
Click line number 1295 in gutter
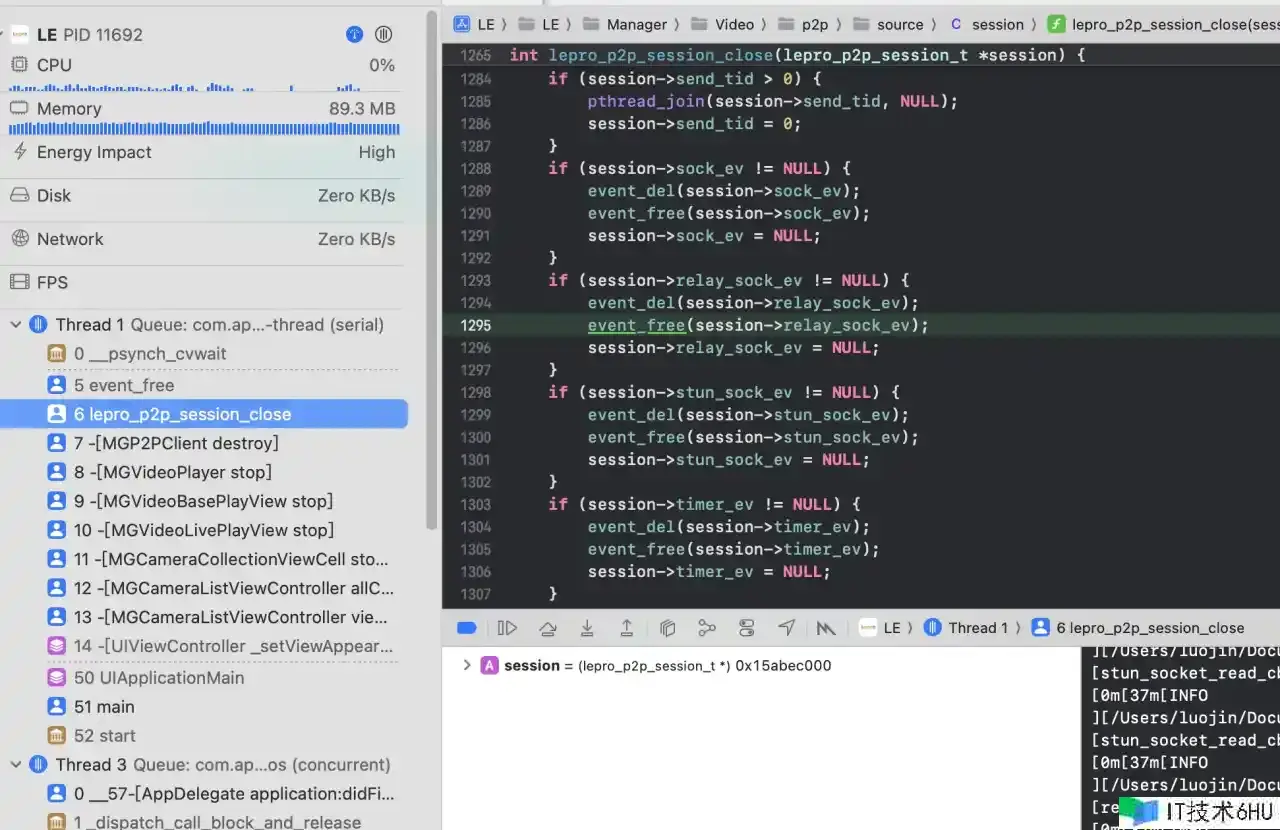click(x=476, y=325)
